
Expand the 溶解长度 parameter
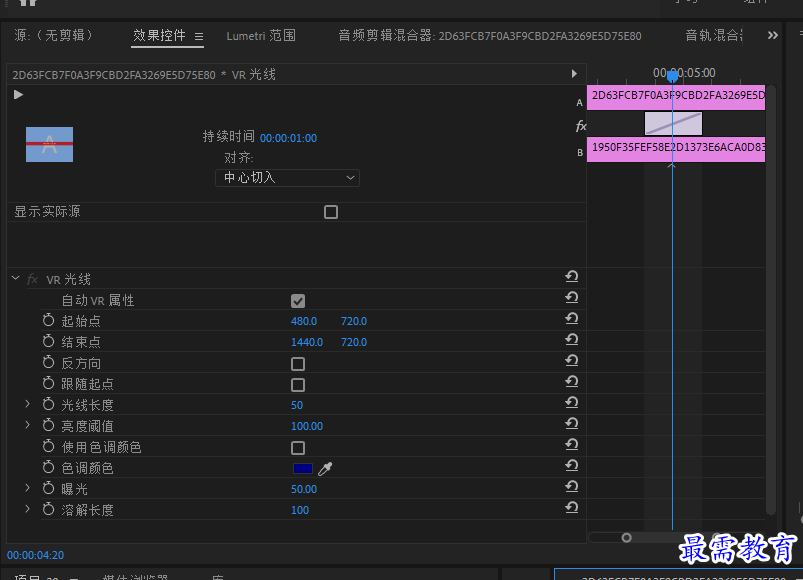pos(27,509)
